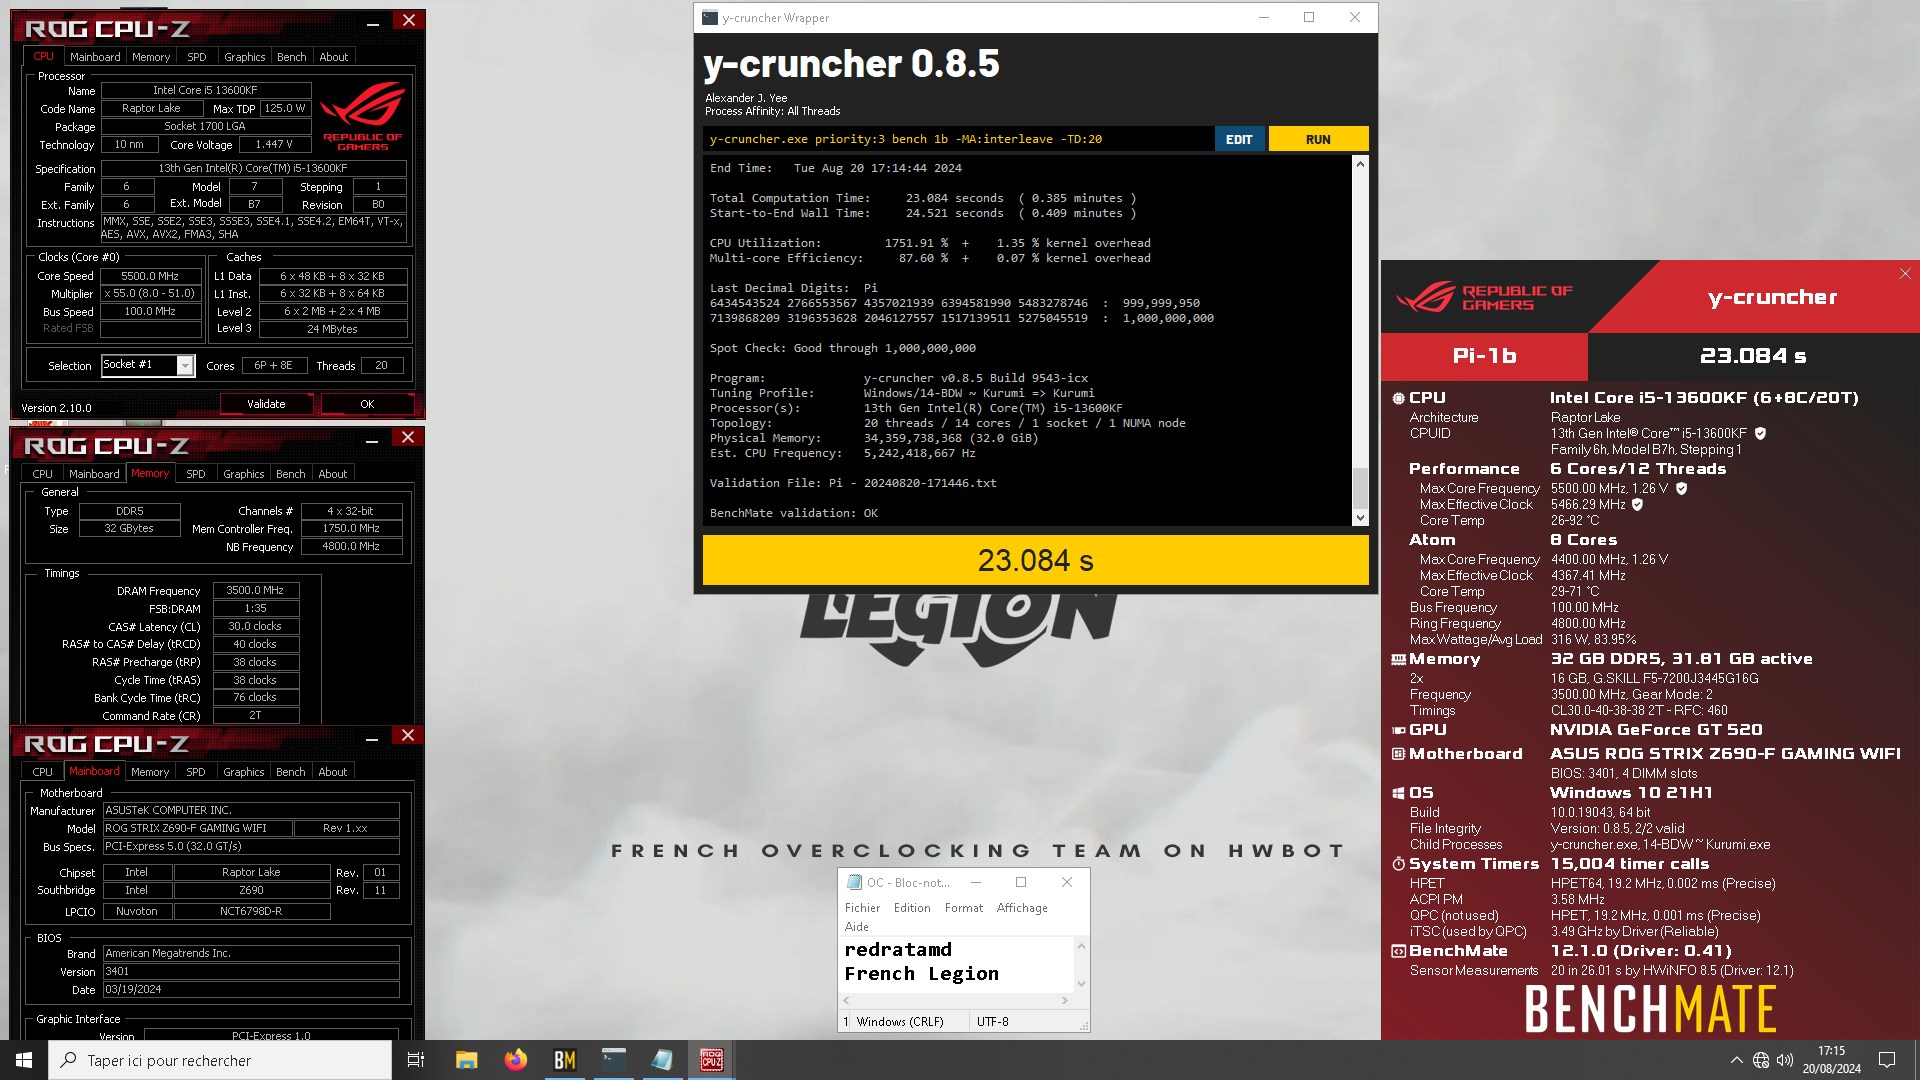Click OK in top CPU-Z window
The height and width of the screenshot is (1080, 1920).
click(367, 404)
